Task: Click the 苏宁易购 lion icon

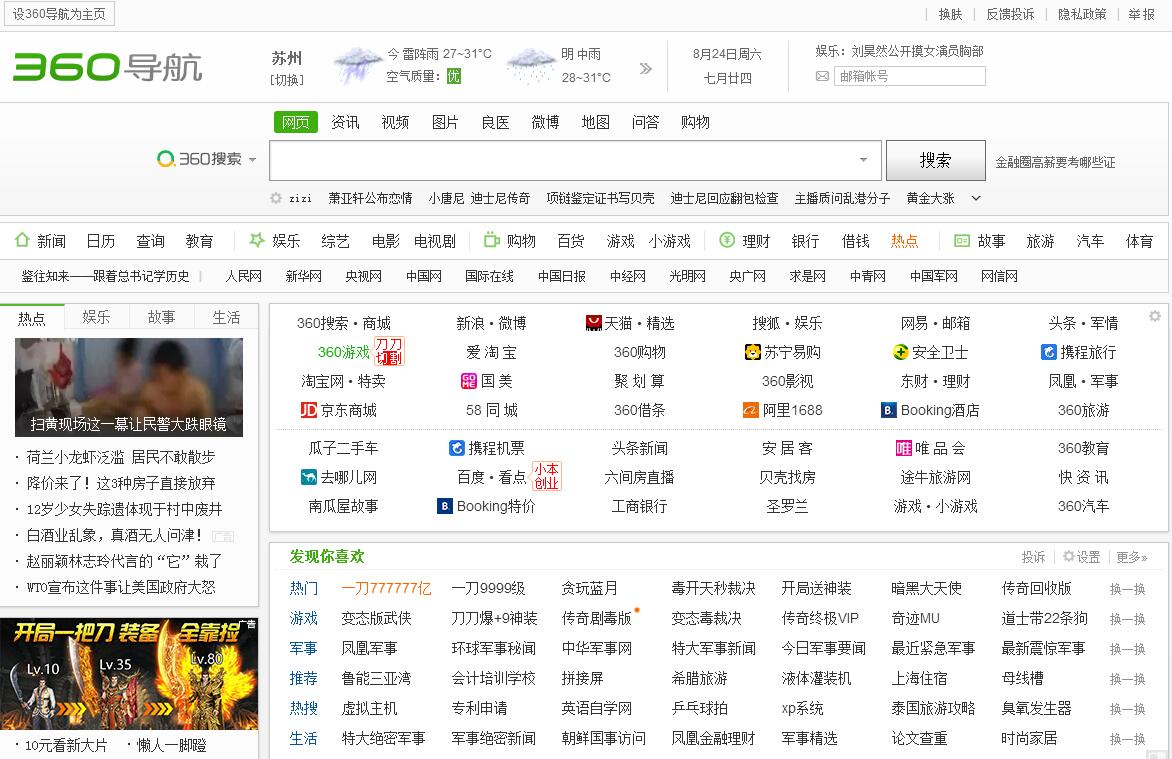Action: 753,352
